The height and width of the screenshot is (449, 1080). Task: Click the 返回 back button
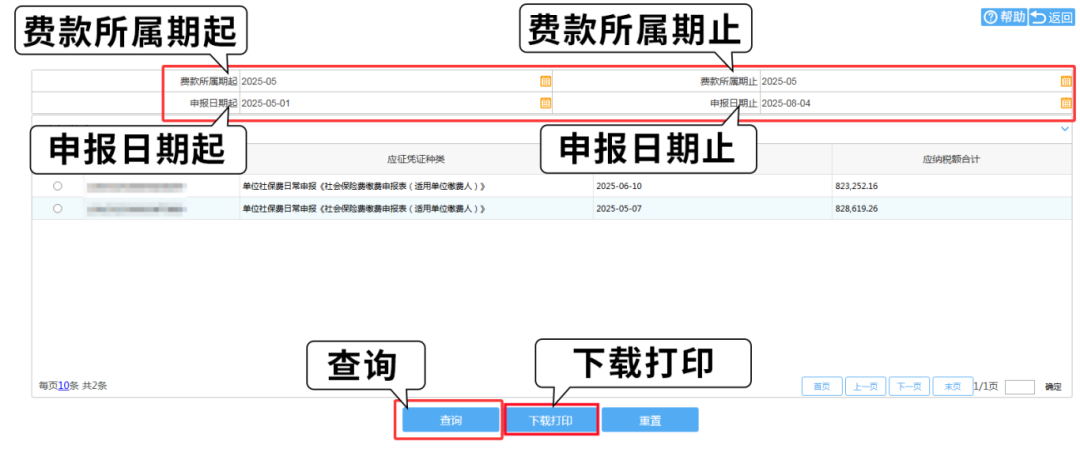click(x=1050, y=17)
